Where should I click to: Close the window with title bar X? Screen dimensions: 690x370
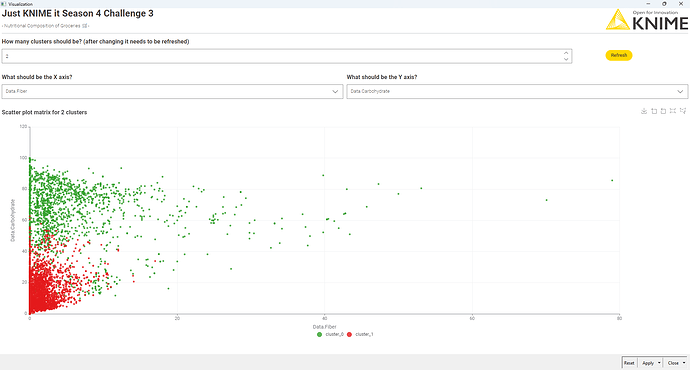point(681,4)
